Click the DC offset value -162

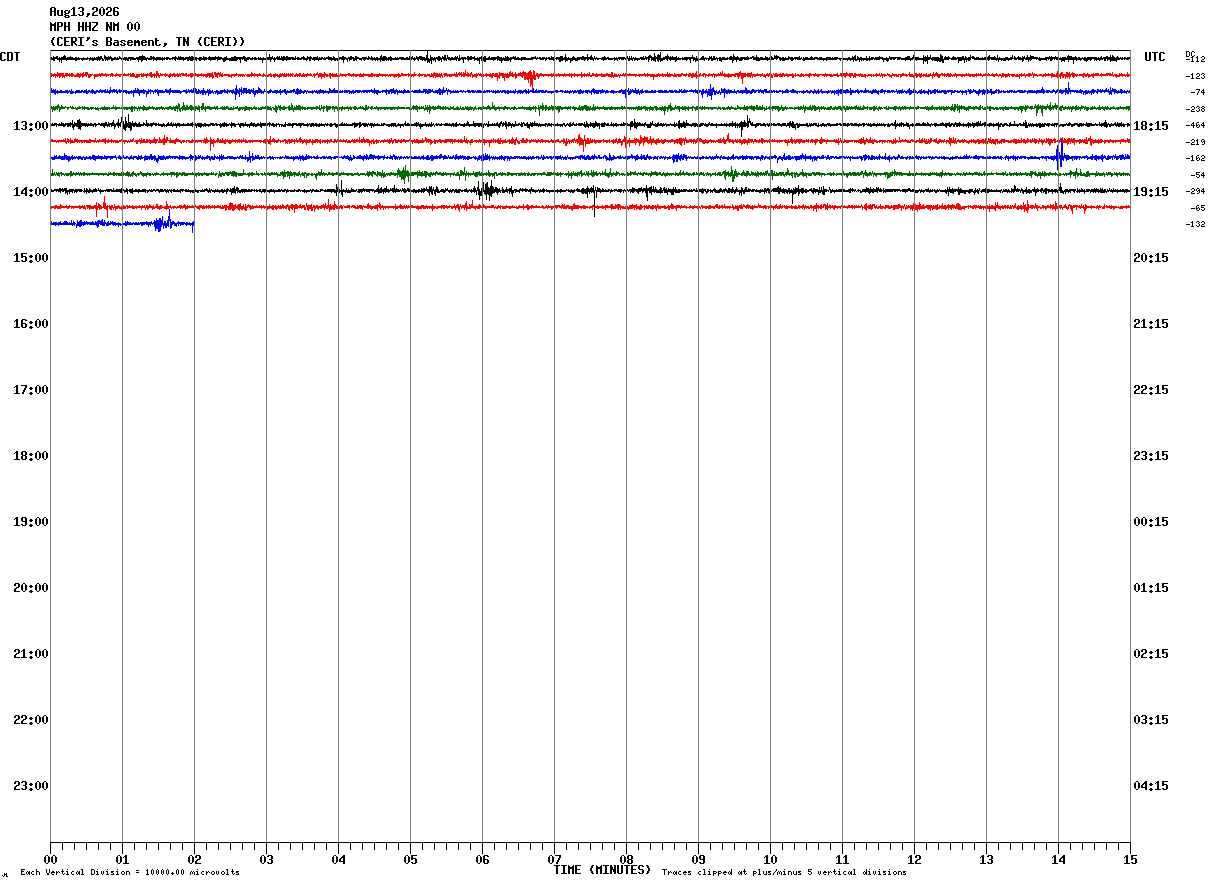pyautogui.click(x=1195, y=158)
